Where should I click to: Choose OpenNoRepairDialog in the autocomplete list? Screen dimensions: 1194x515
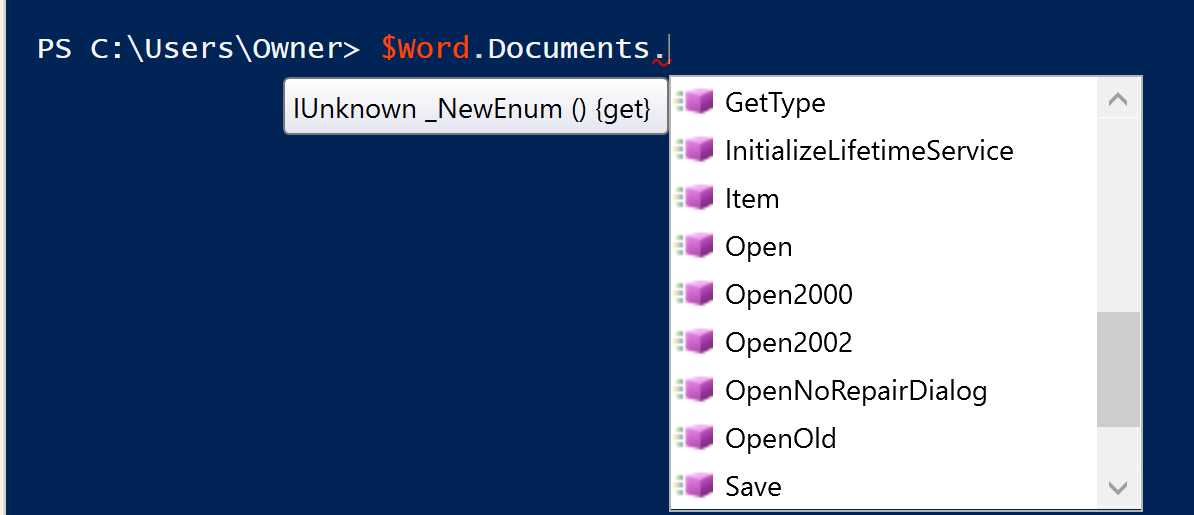click(856, 390)
